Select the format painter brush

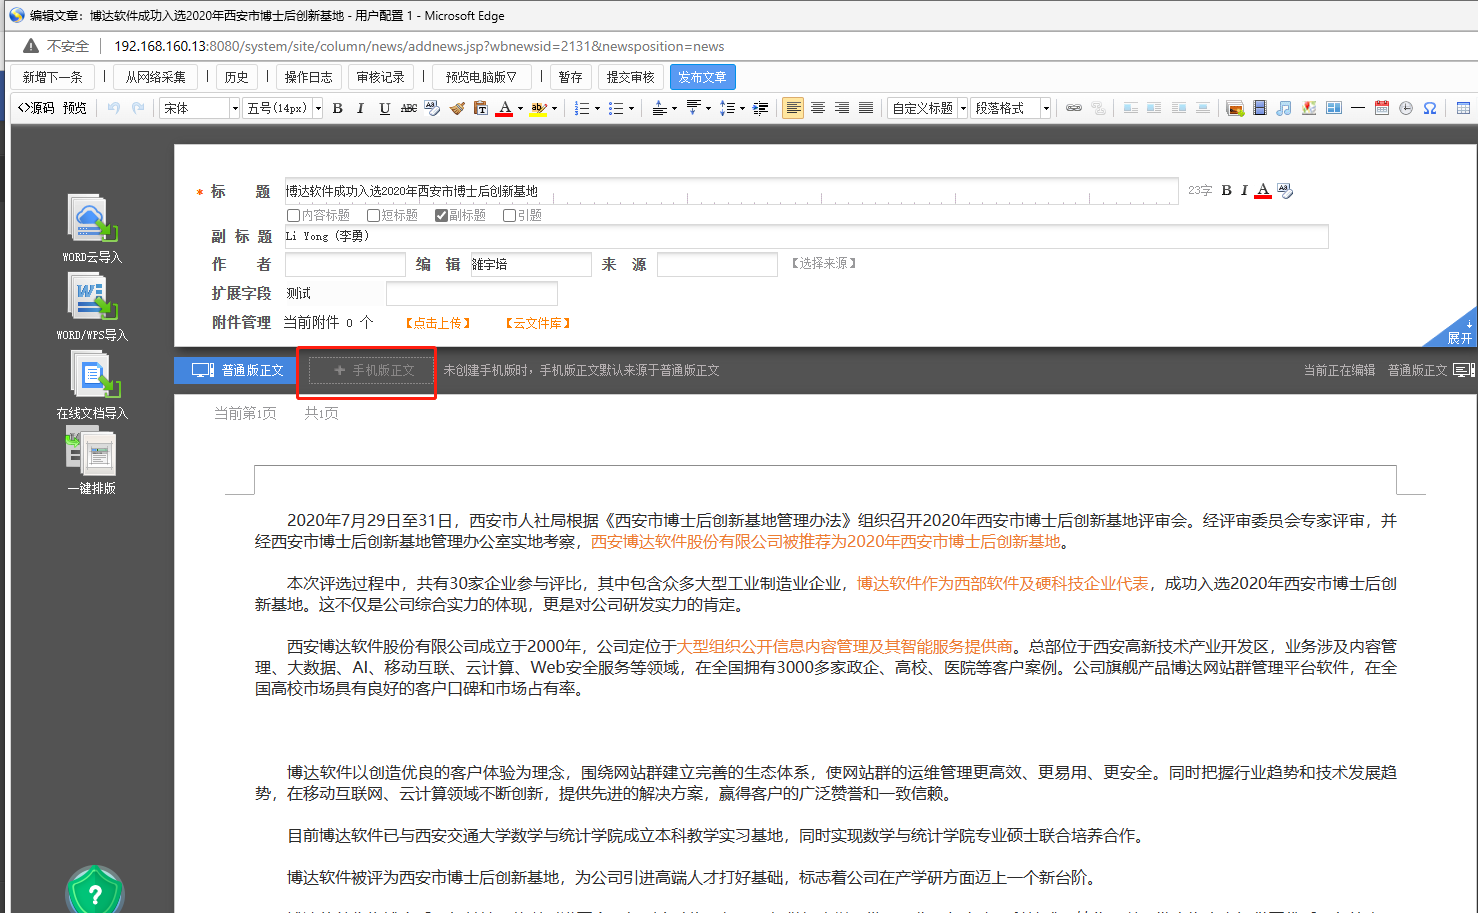456,108
